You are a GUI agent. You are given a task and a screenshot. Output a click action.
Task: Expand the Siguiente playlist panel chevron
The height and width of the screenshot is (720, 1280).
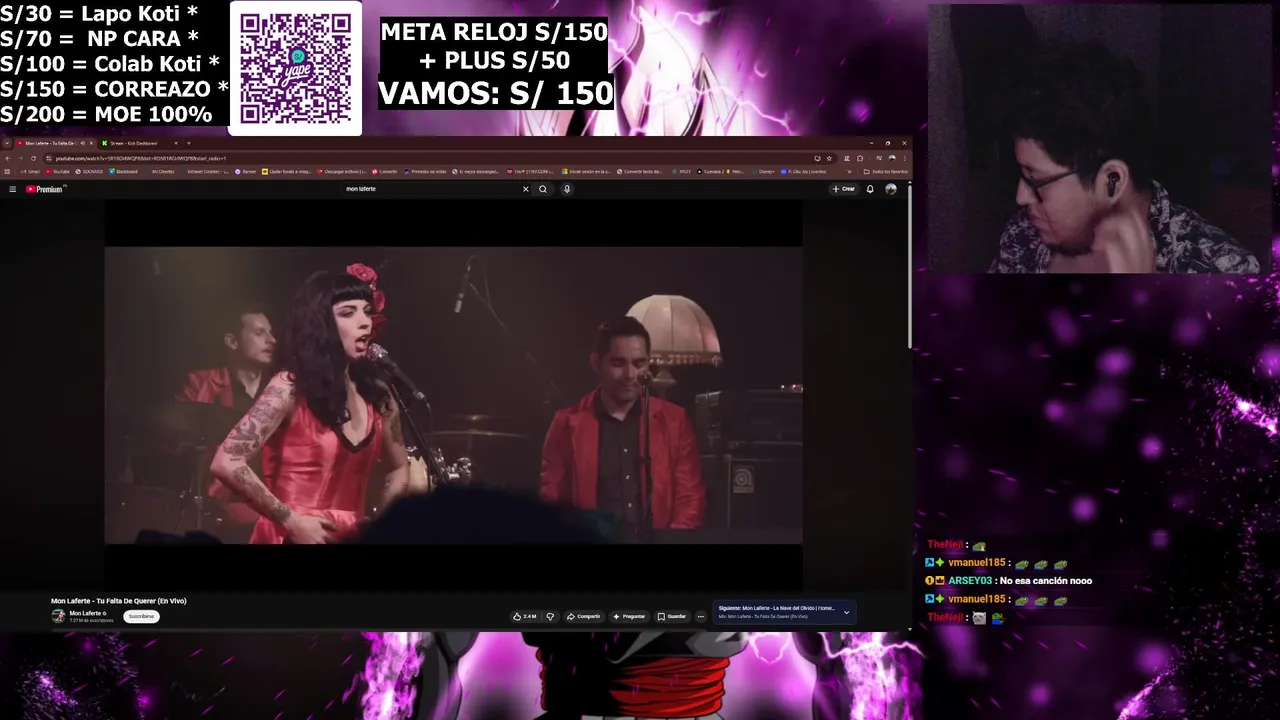tap(846, 612)
